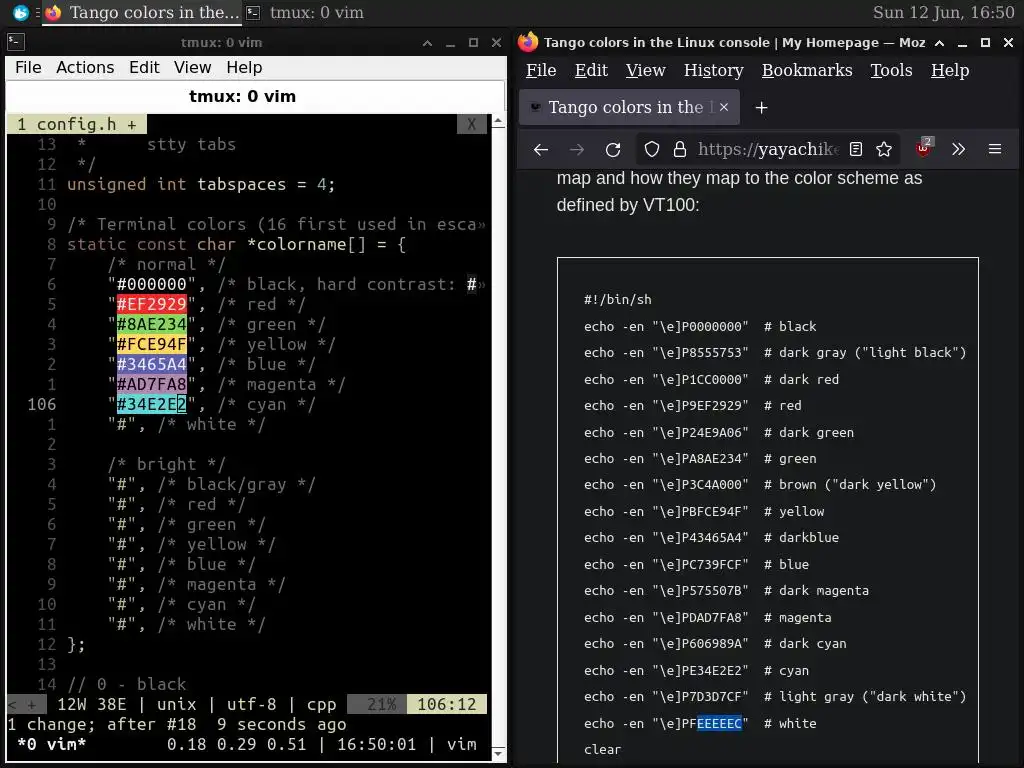1024x768 pixels.
Task: Click the highlighted EEEEEC text in browser
Action: tap(719, 724)
